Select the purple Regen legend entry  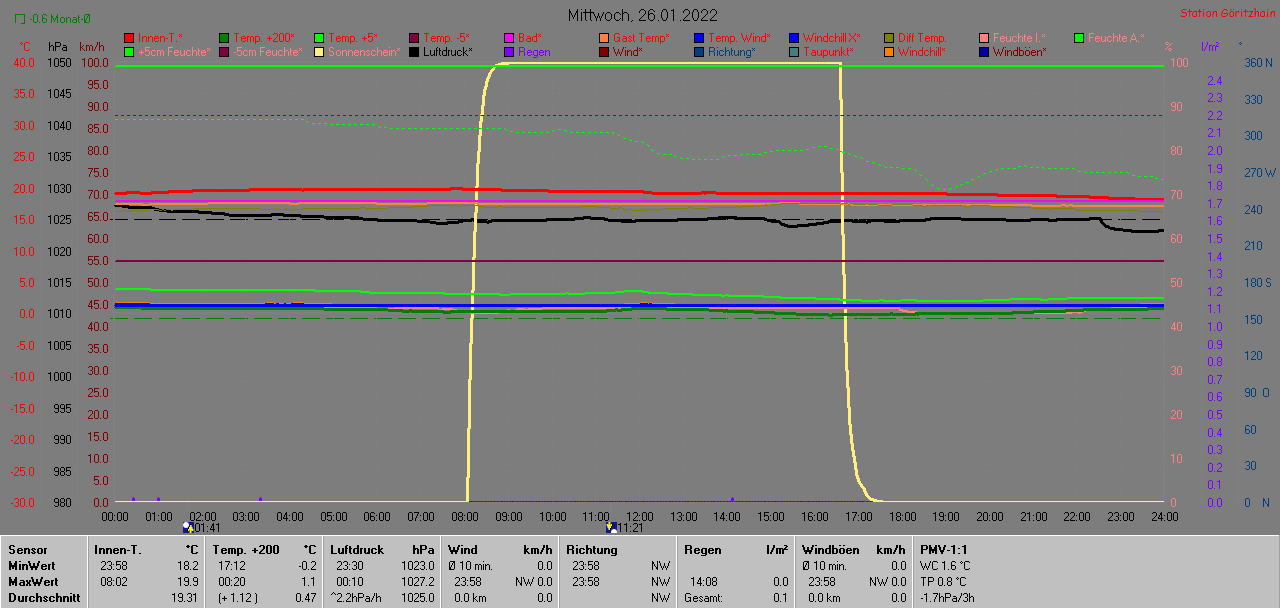(x=527, y=51)
